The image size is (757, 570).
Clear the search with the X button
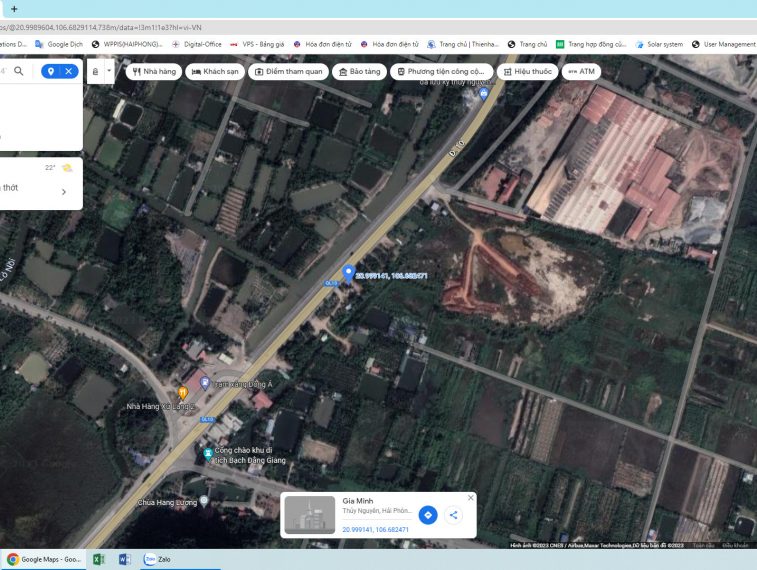pos(68,71)
